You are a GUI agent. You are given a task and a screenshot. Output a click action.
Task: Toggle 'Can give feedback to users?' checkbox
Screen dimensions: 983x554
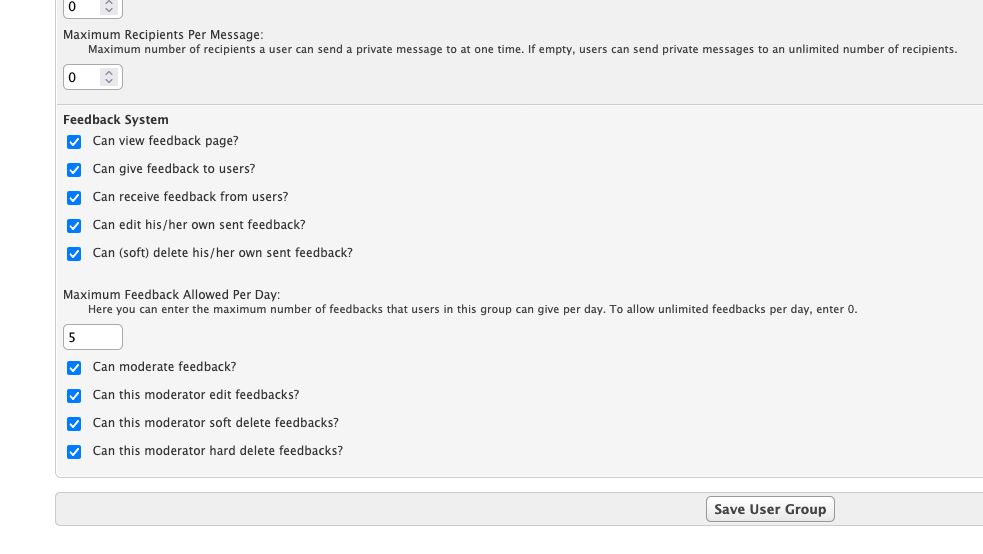74,170
